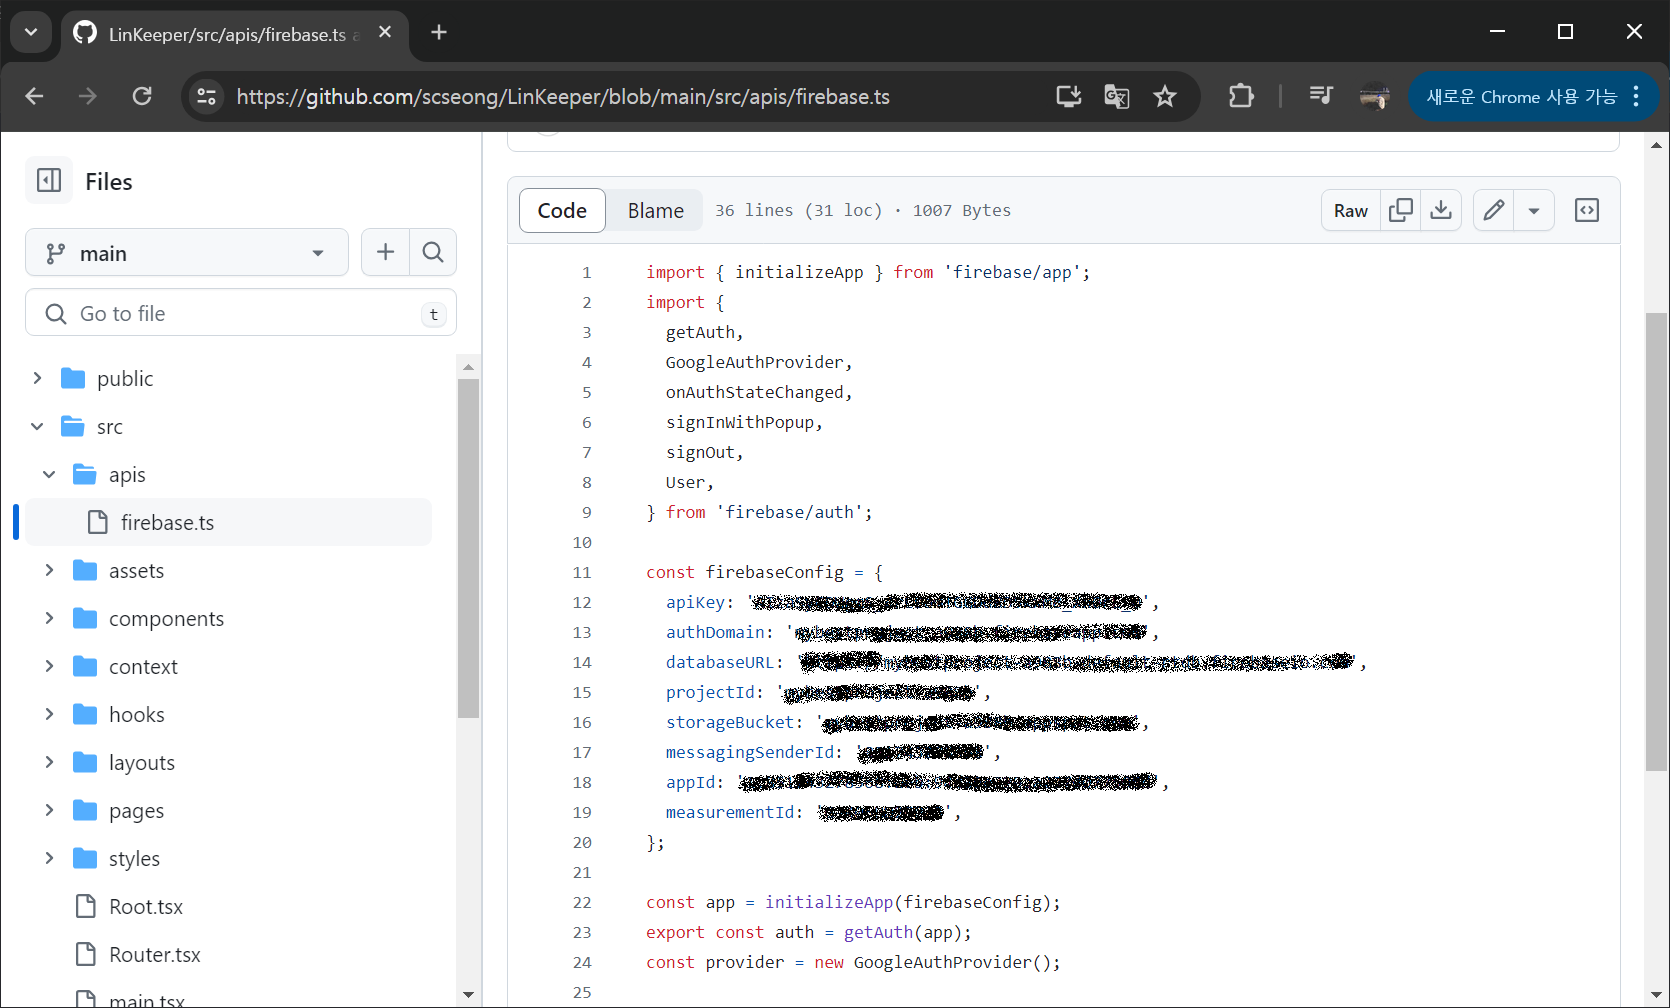Edit this file with pencil icon
Image resolution: width=1670 pixels, height=1008 pixels.
tap(1494, 210)
